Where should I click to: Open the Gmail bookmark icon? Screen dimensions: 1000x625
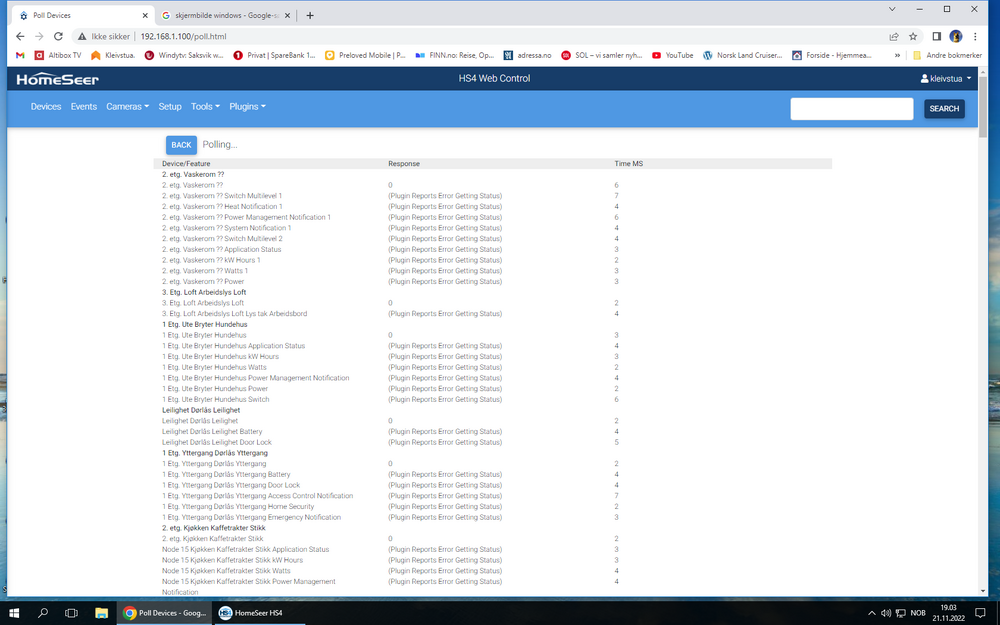coord(20,55)
